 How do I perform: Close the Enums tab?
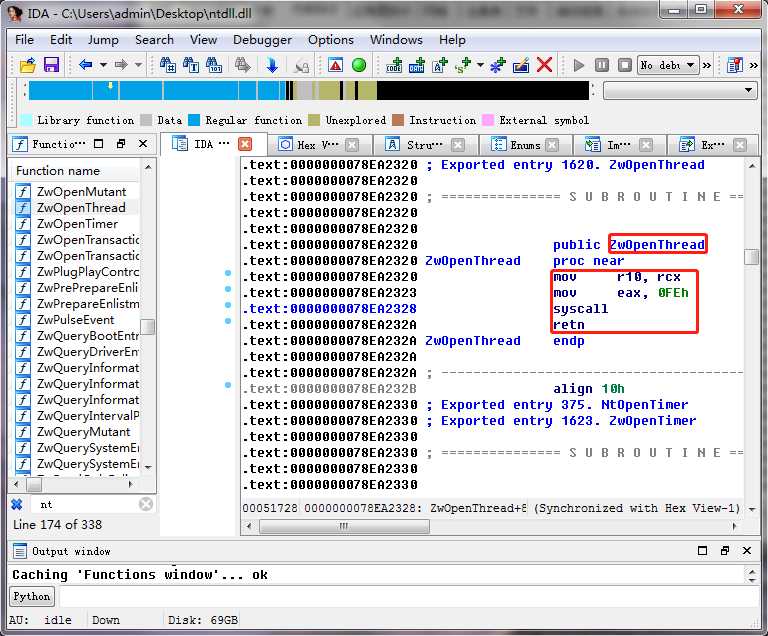point(552,145)
